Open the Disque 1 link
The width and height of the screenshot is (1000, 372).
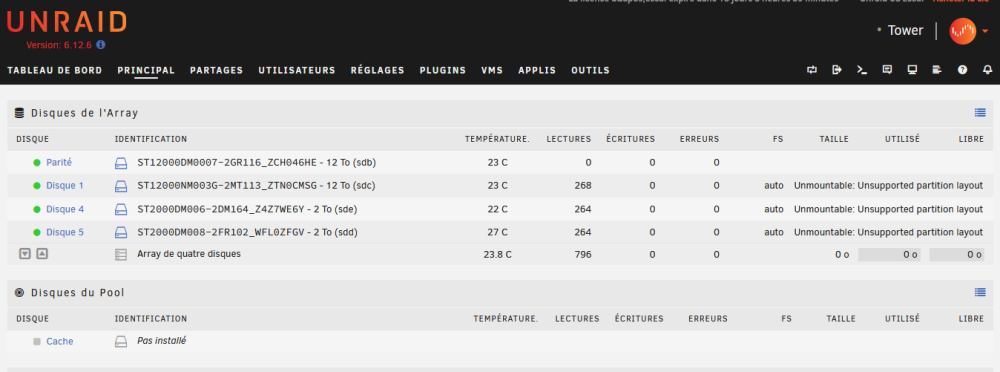[x=65, y=186]
